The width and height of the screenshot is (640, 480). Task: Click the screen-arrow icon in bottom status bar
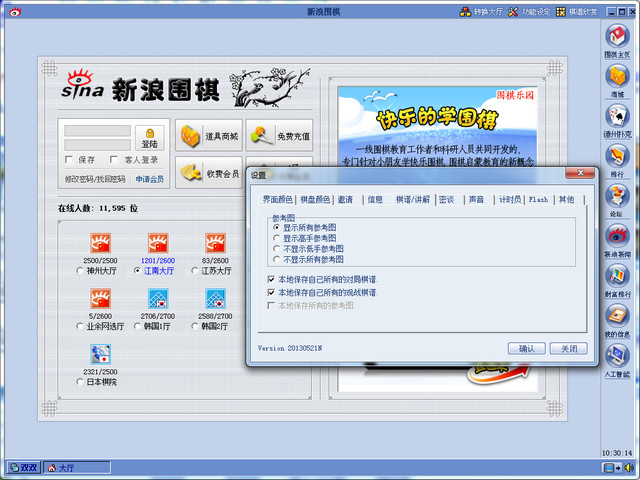pos(612,468)
